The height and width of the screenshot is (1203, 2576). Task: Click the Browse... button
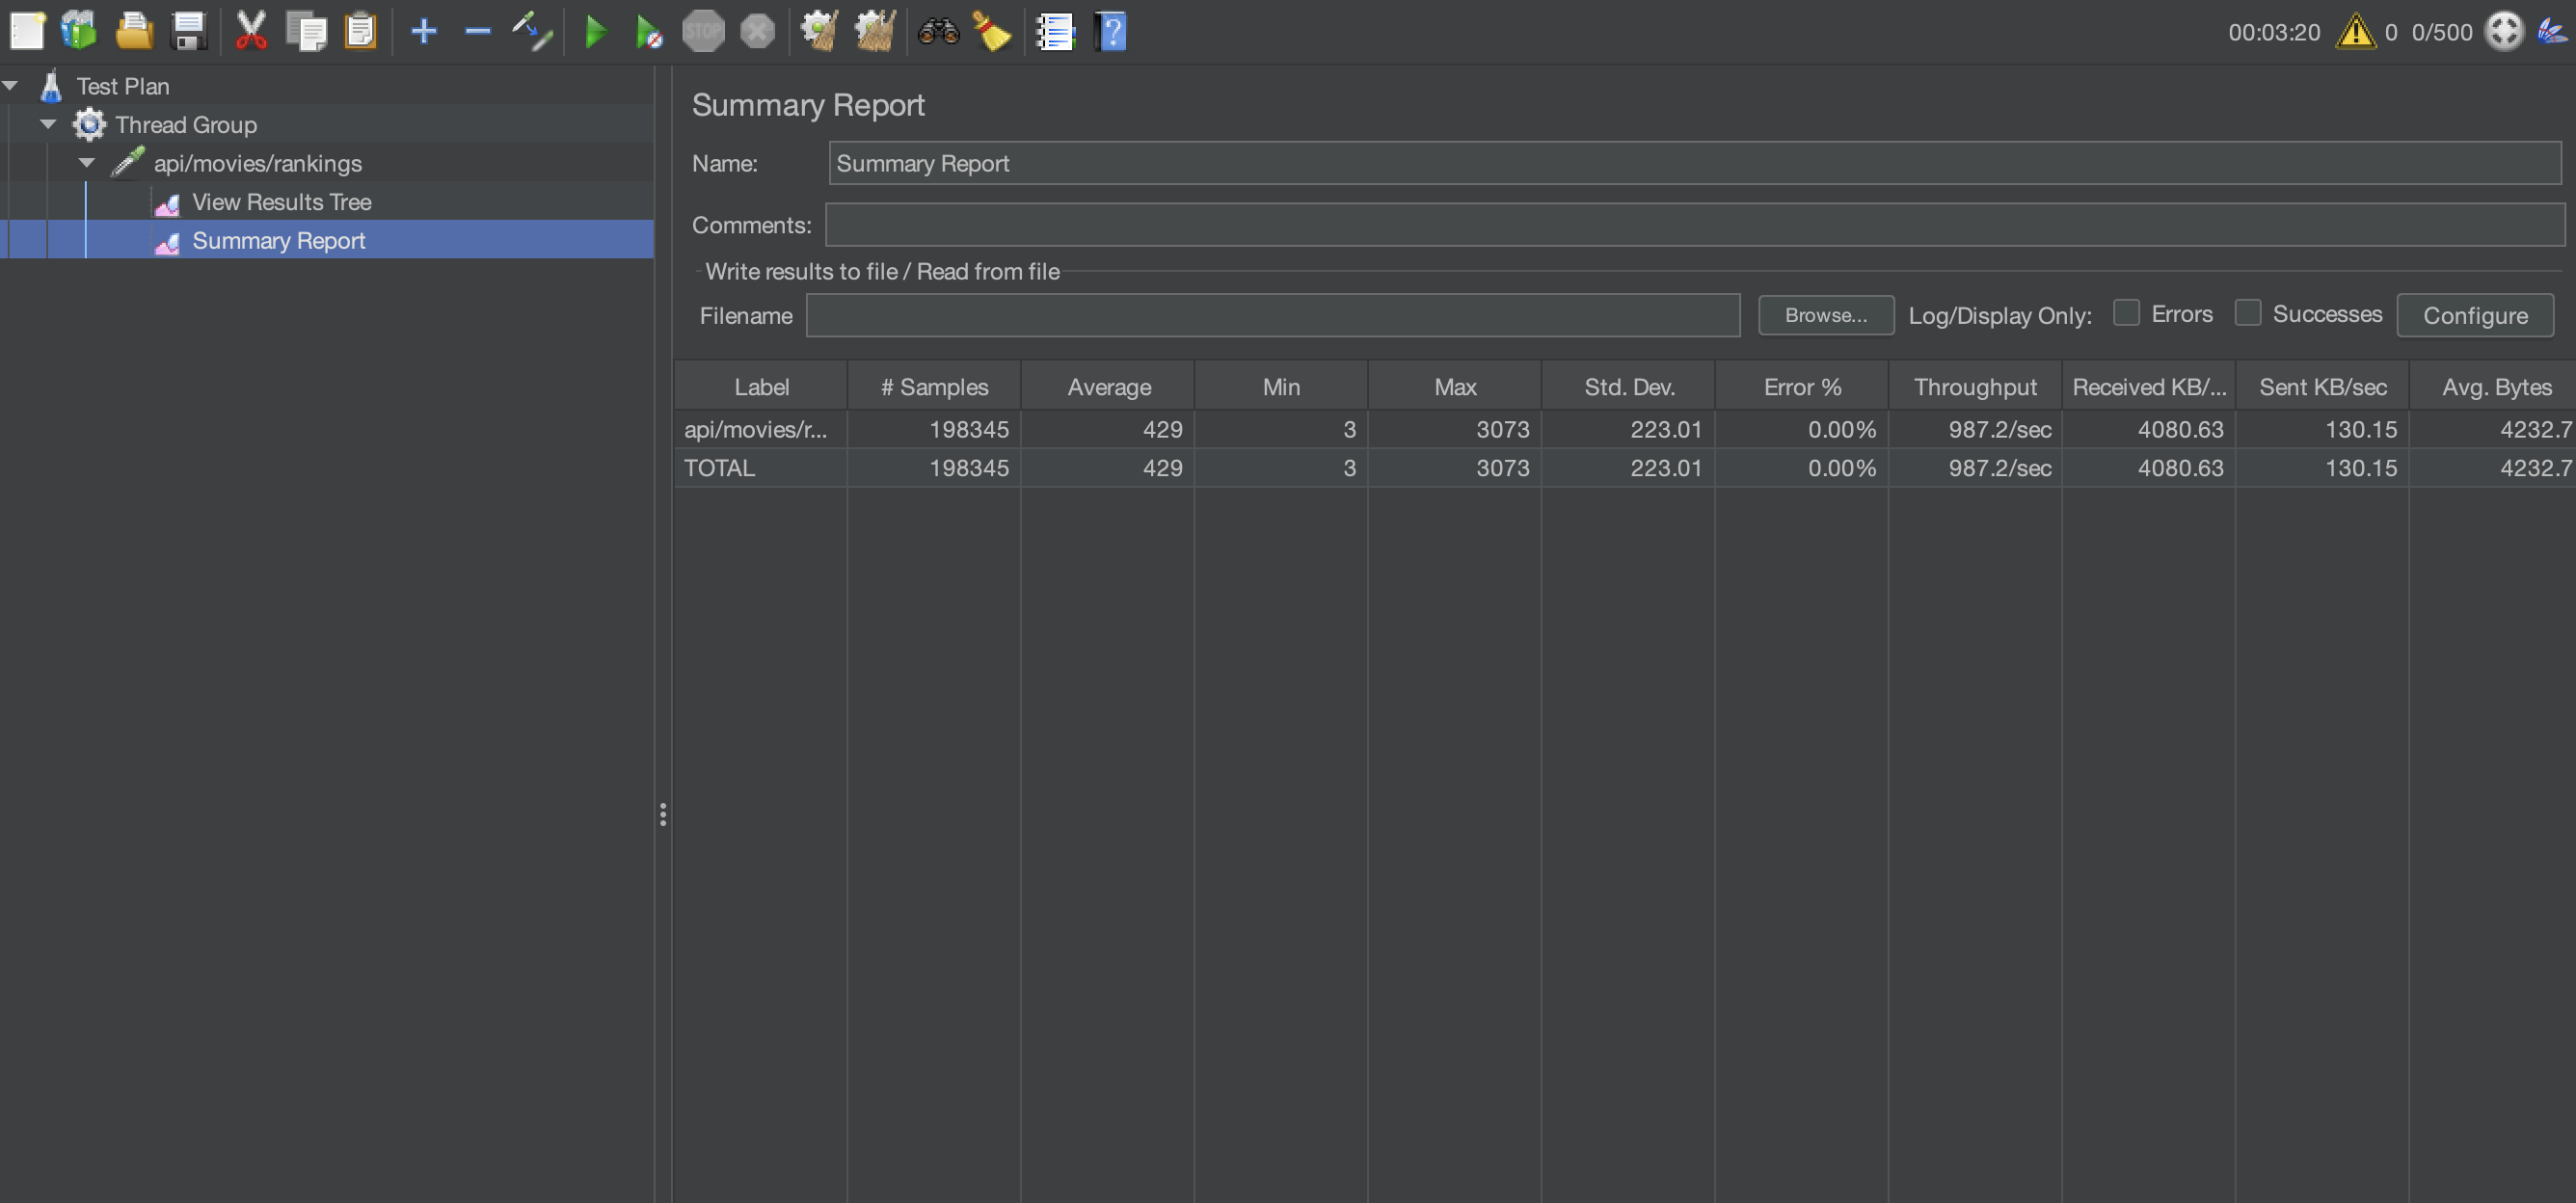pyautogui.click(x=1825, y=315)
